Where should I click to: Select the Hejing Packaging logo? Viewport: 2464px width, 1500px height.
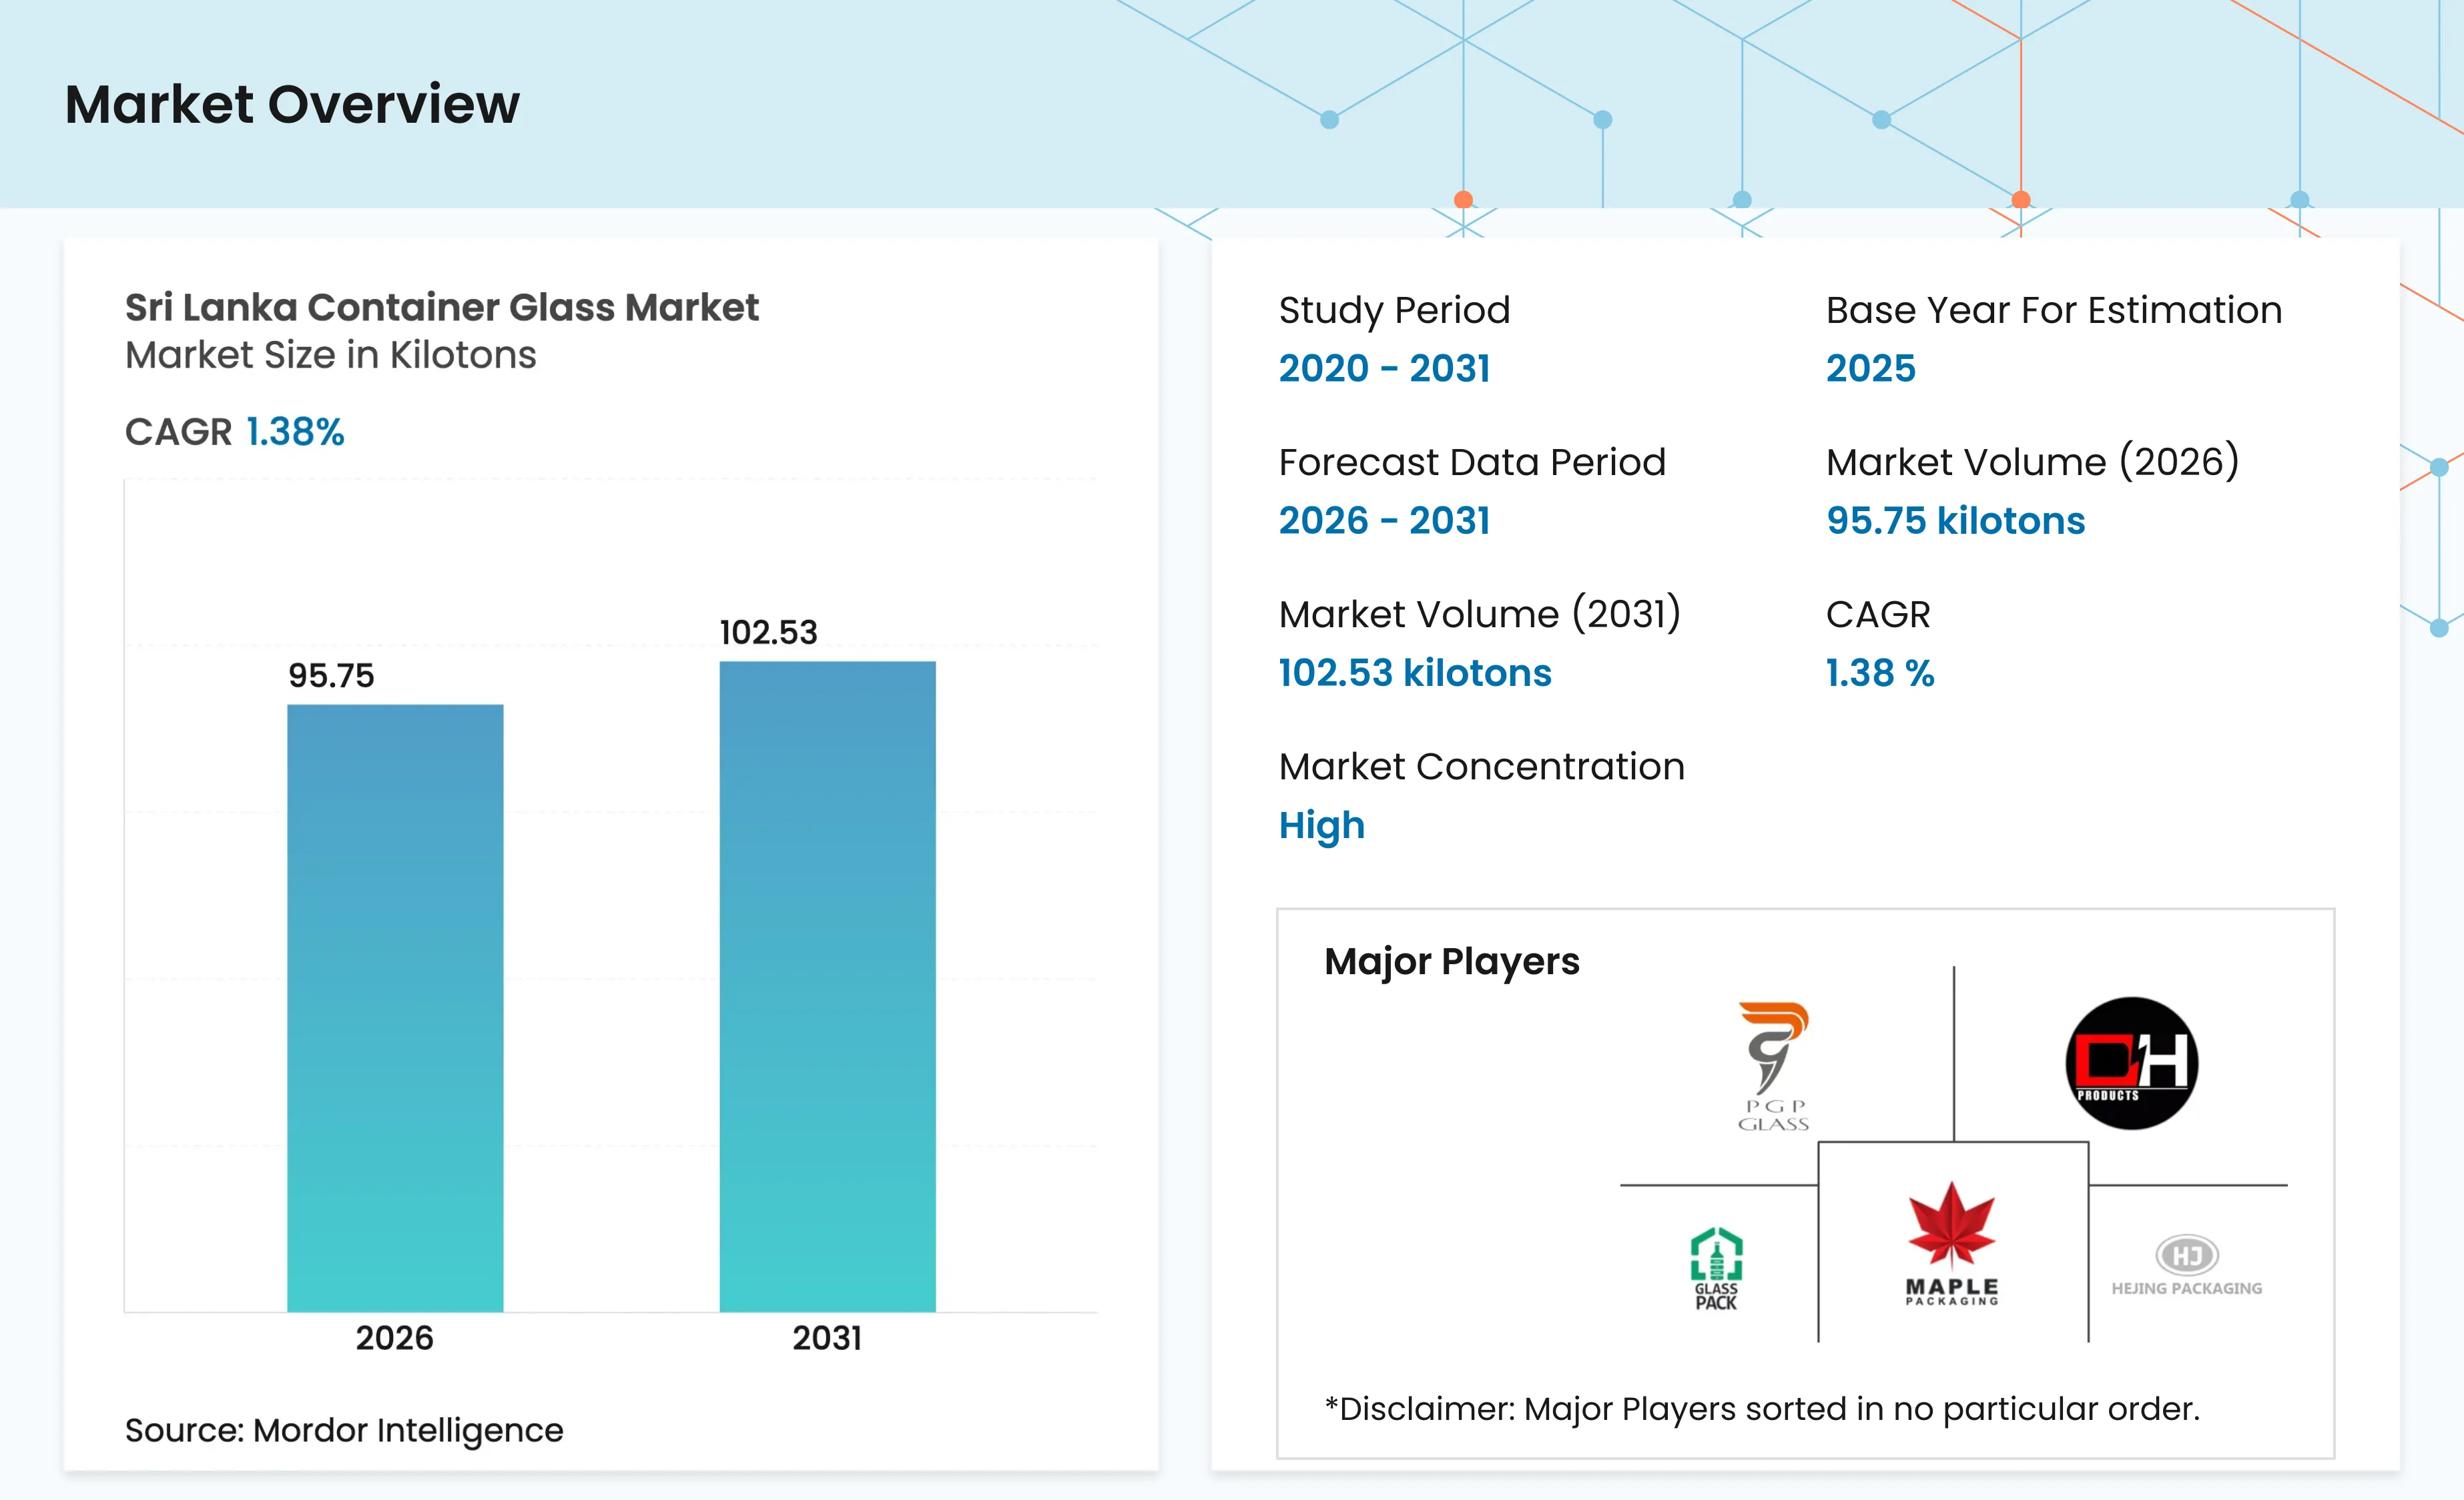tap(2186, 1266)
